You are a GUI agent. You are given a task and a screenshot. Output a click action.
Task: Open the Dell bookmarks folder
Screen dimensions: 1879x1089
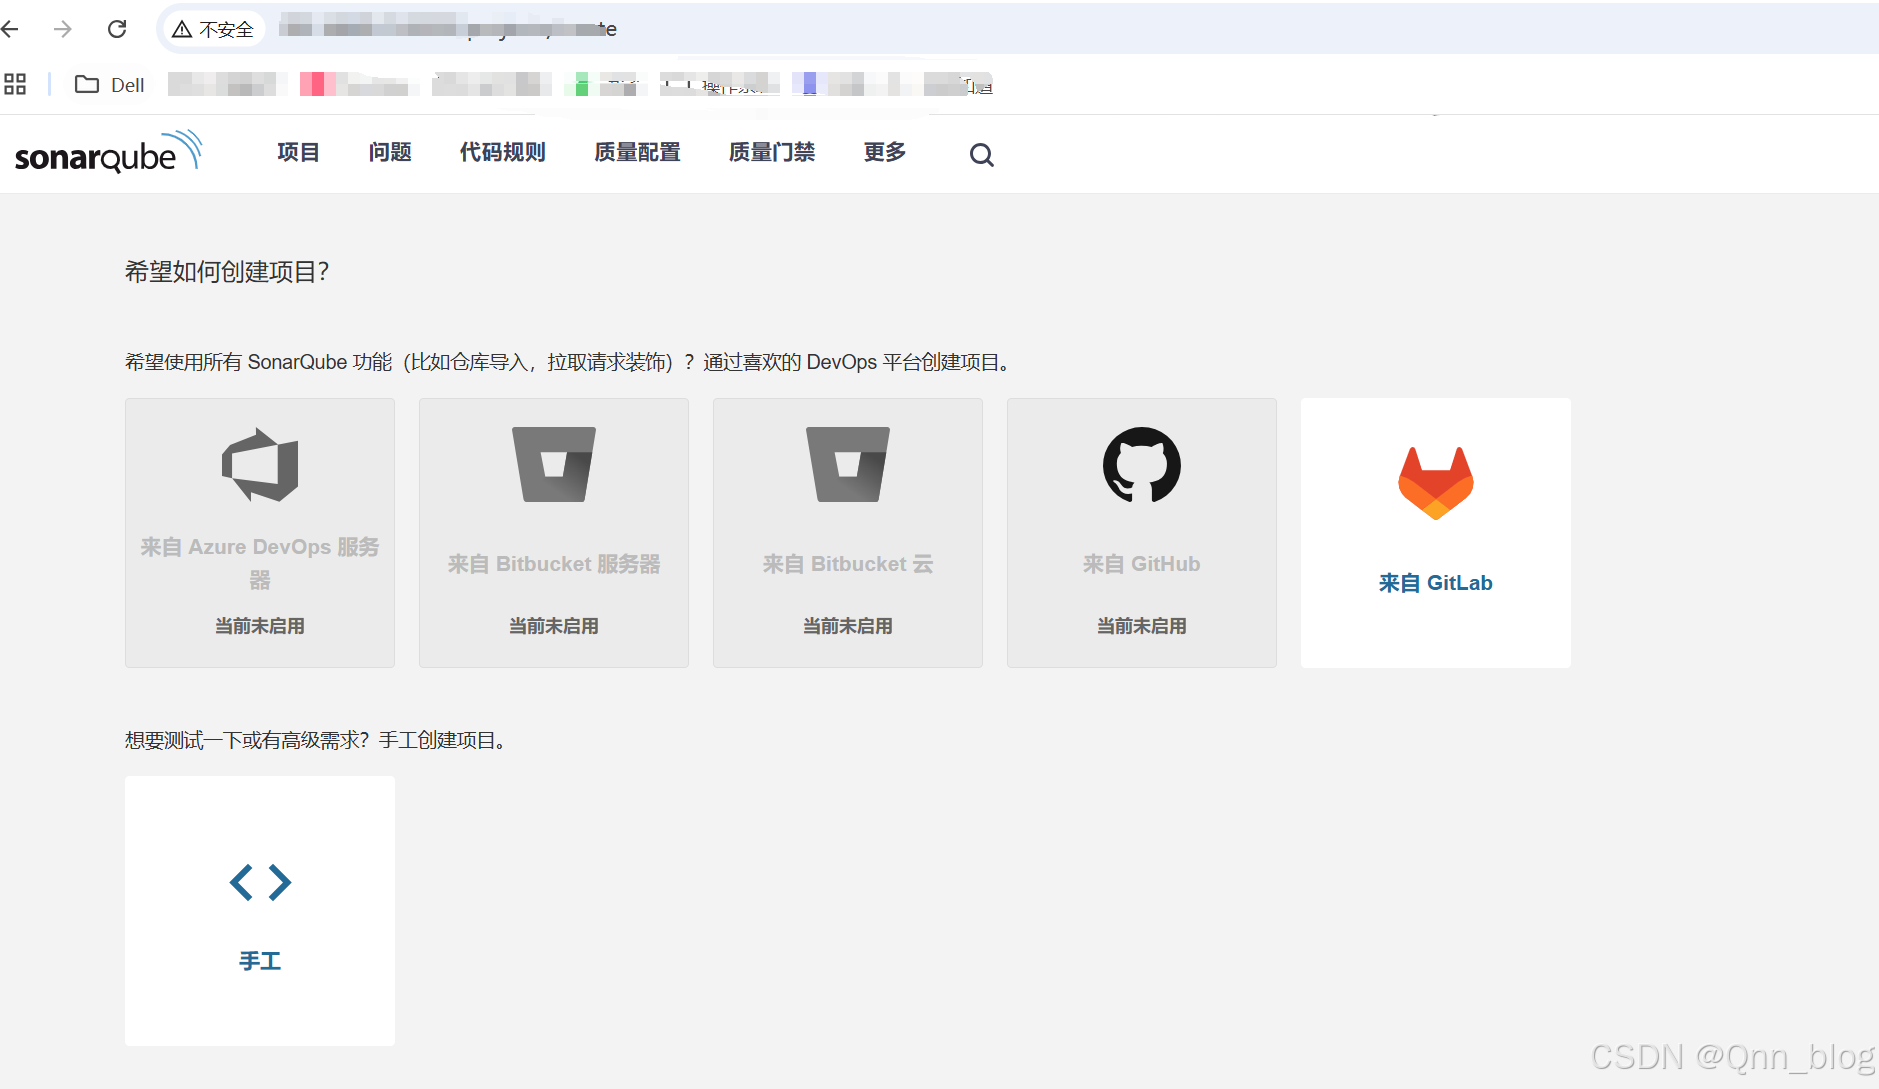pyautogui.click(x=108, y=84)
